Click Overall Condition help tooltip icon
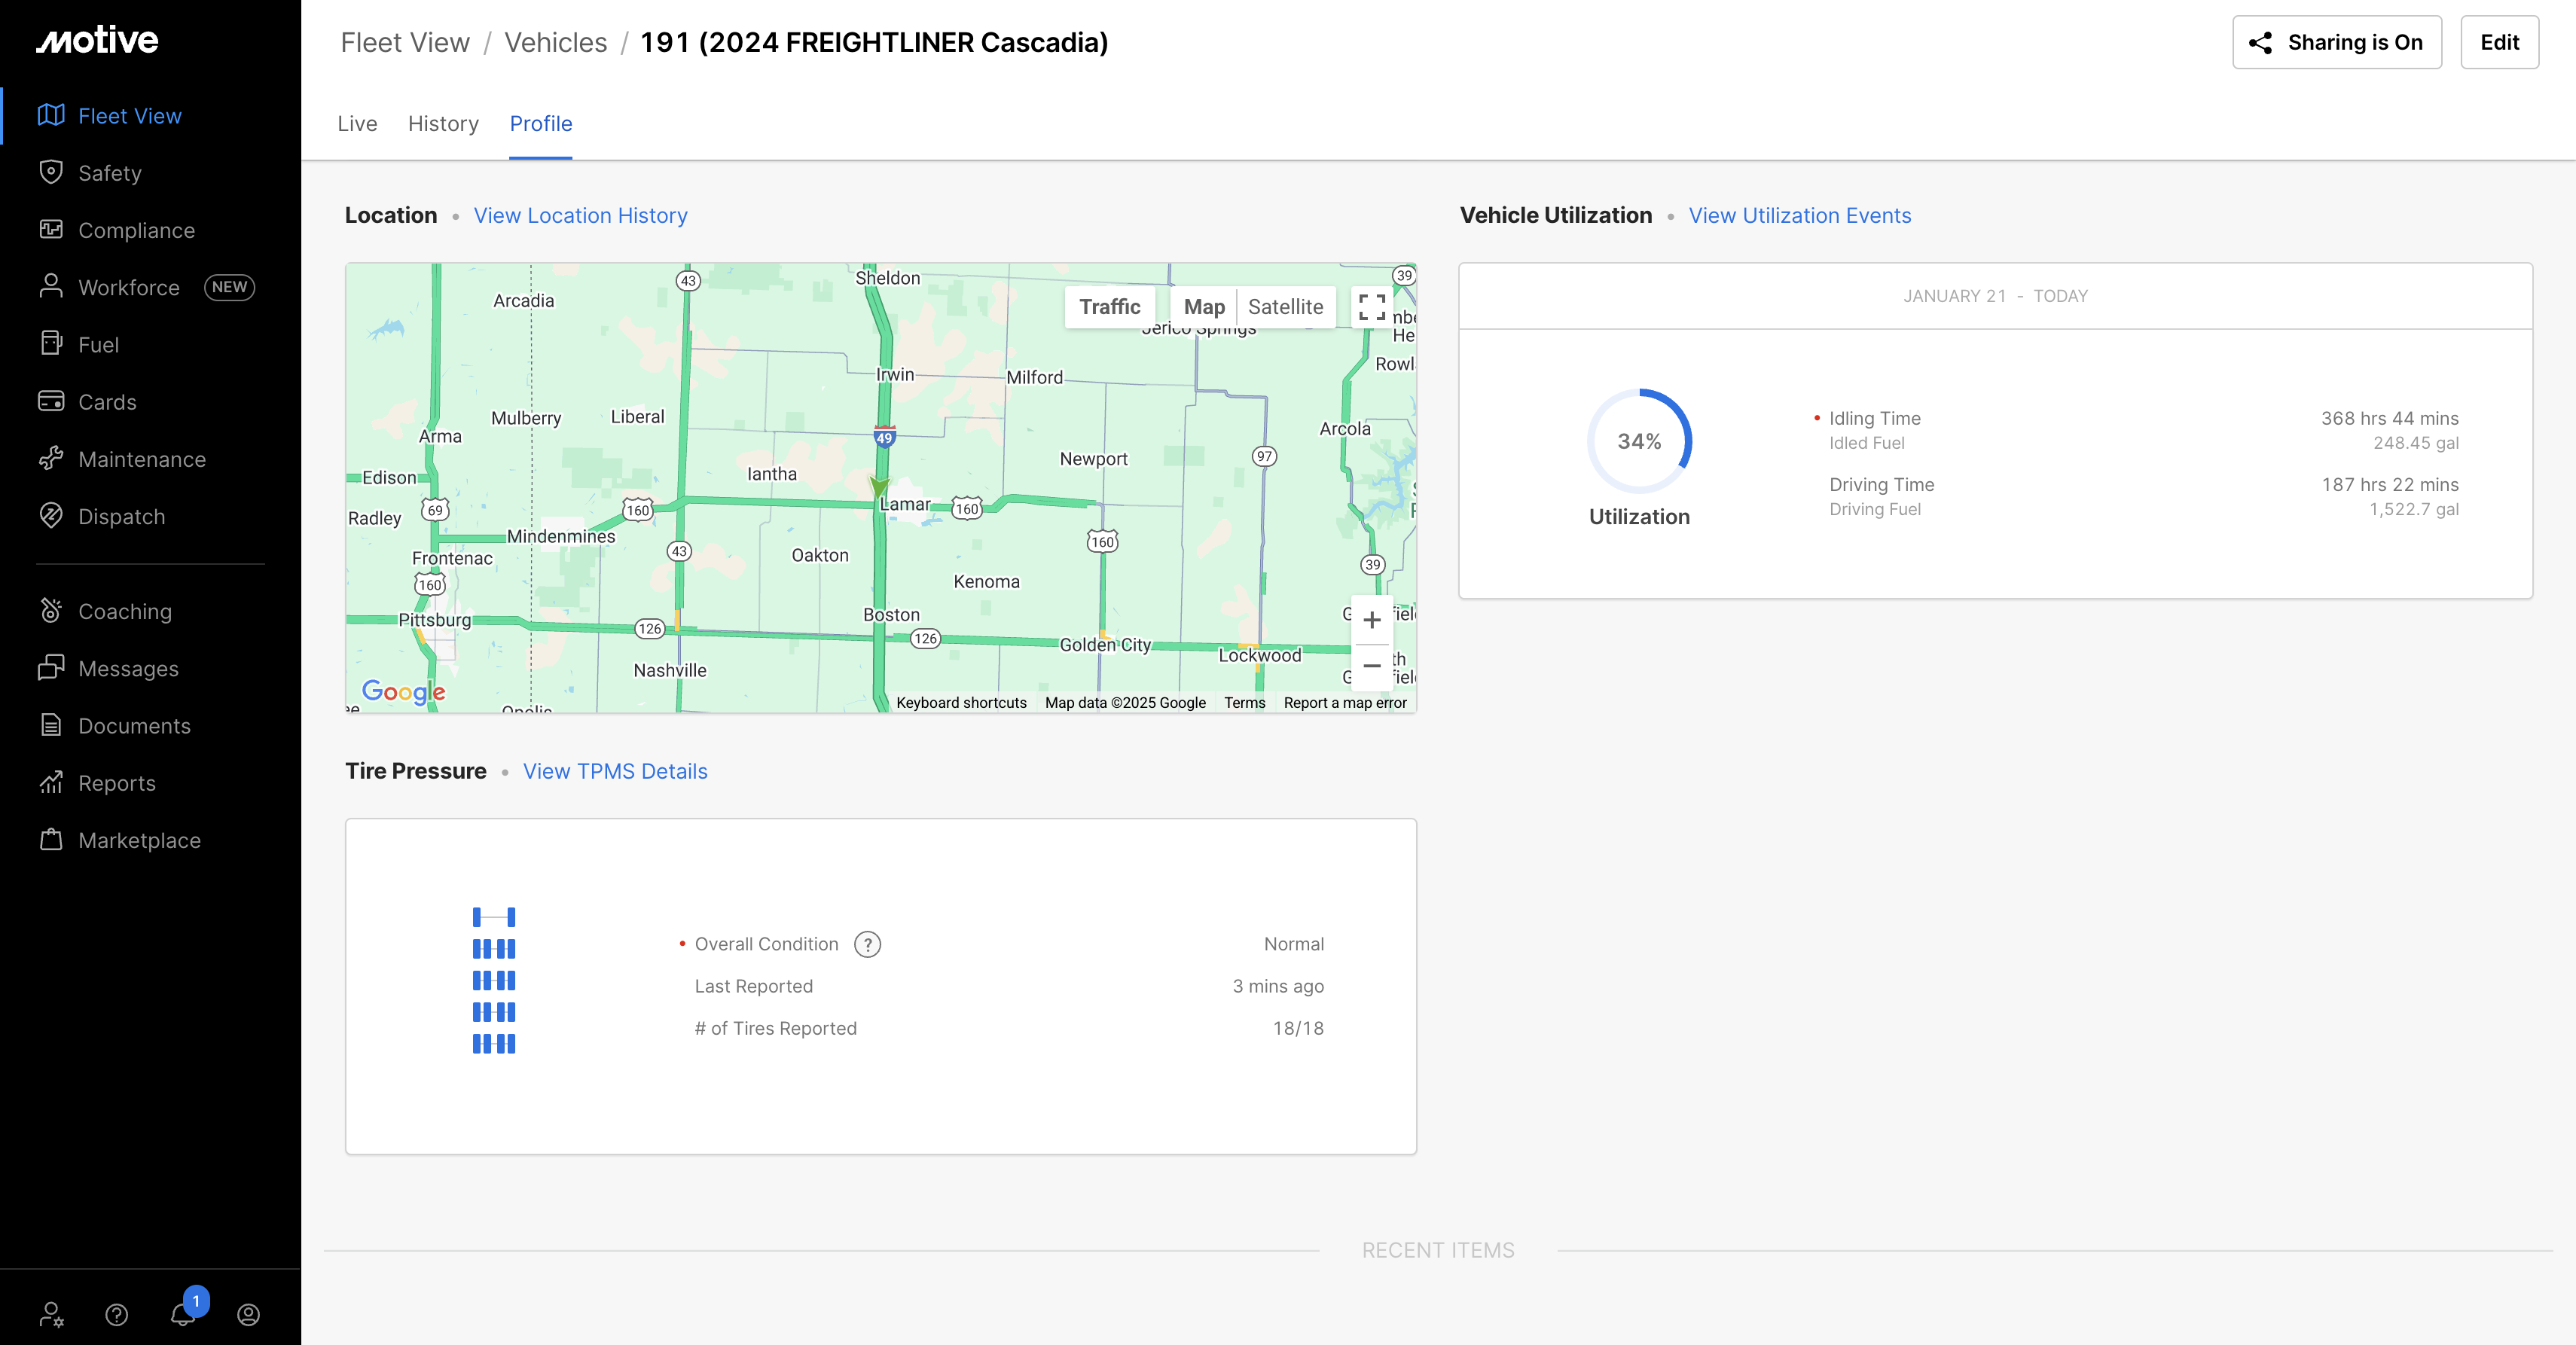2576x1345 pixels. pyautogui.click(x=867, y=944)
